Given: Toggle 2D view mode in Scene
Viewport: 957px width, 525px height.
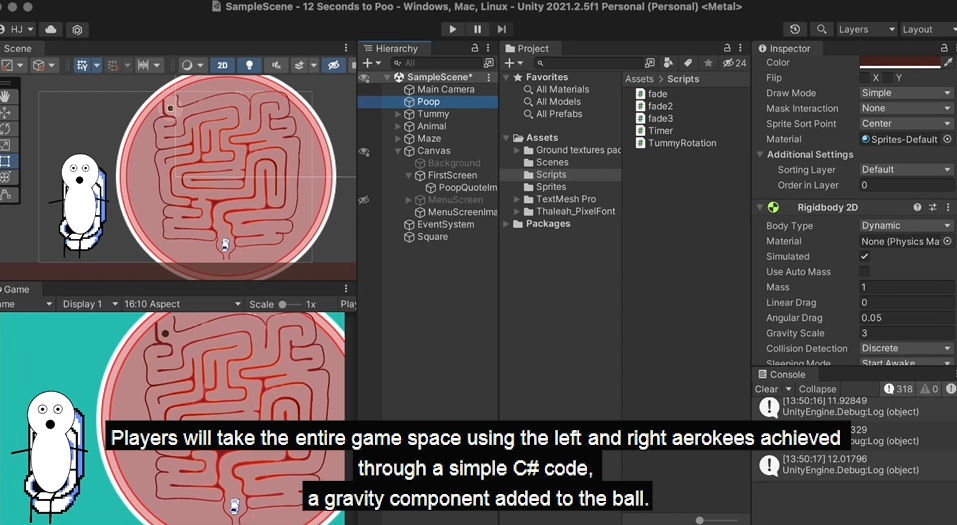Looking at the screenshot, I should [x=223, y=65].
